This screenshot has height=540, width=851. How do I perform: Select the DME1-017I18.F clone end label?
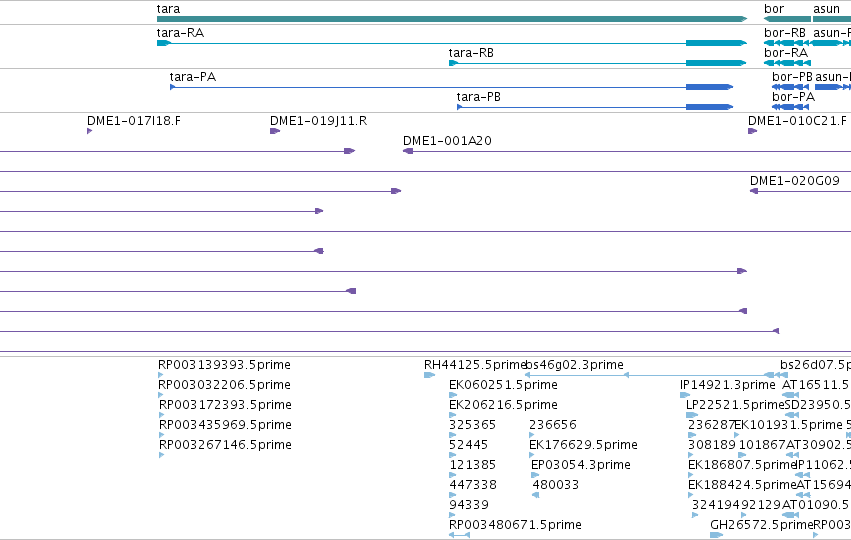coord(134,120)
